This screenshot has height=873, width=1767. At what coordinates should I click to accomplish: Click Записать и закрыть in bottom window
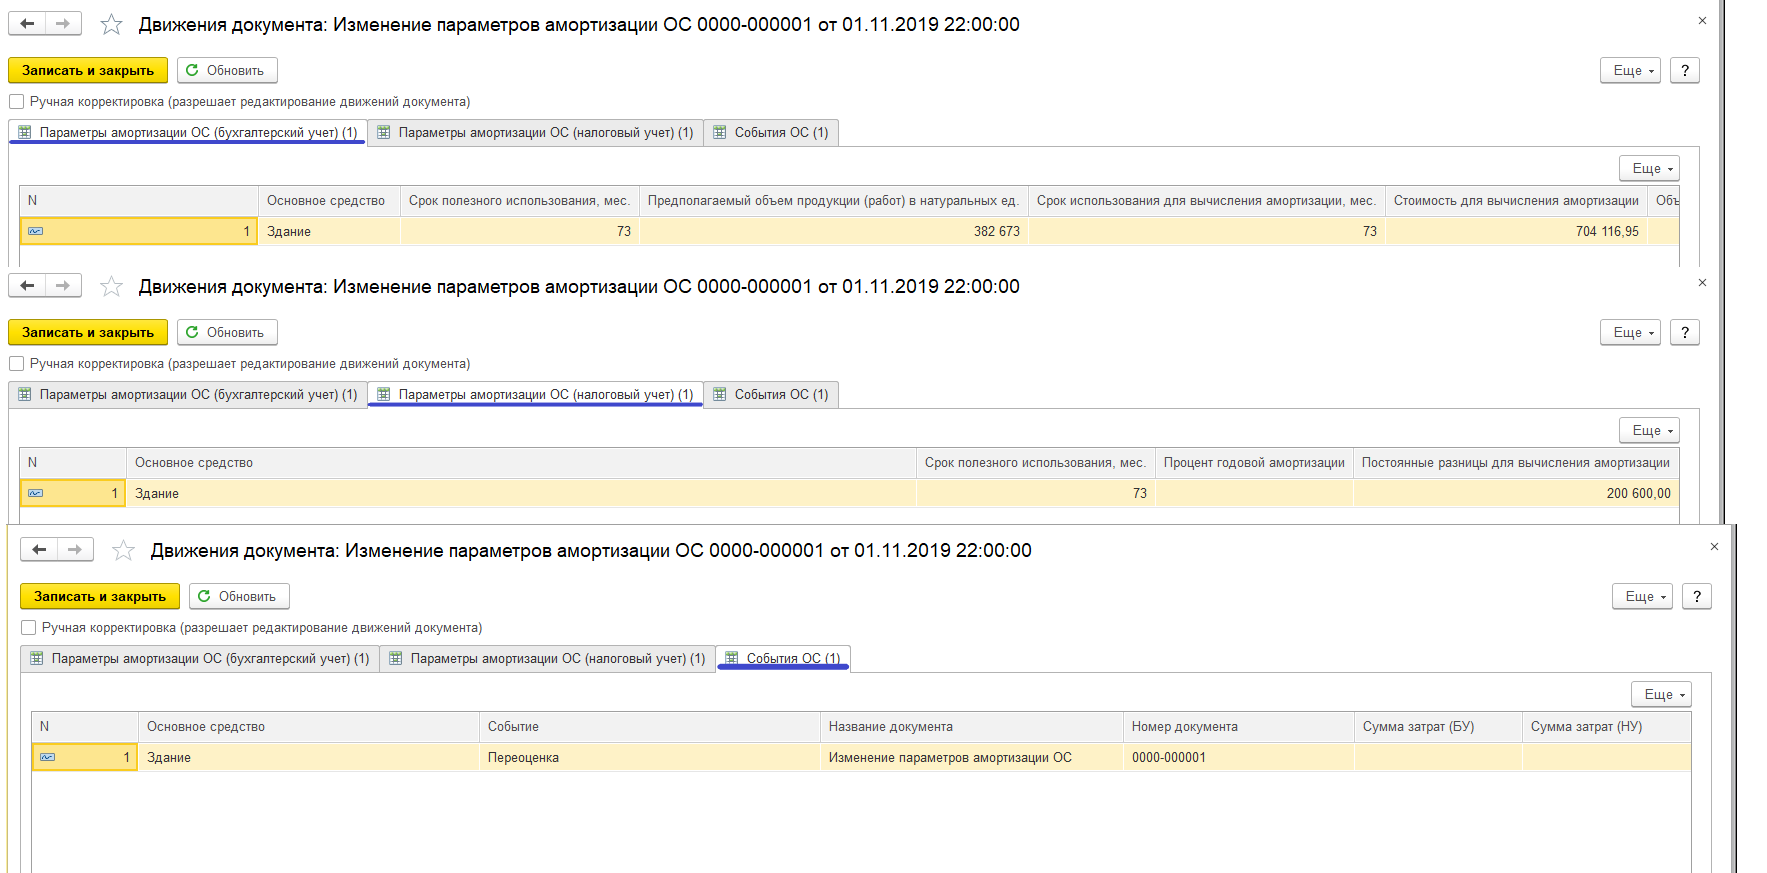coord(100,596)
